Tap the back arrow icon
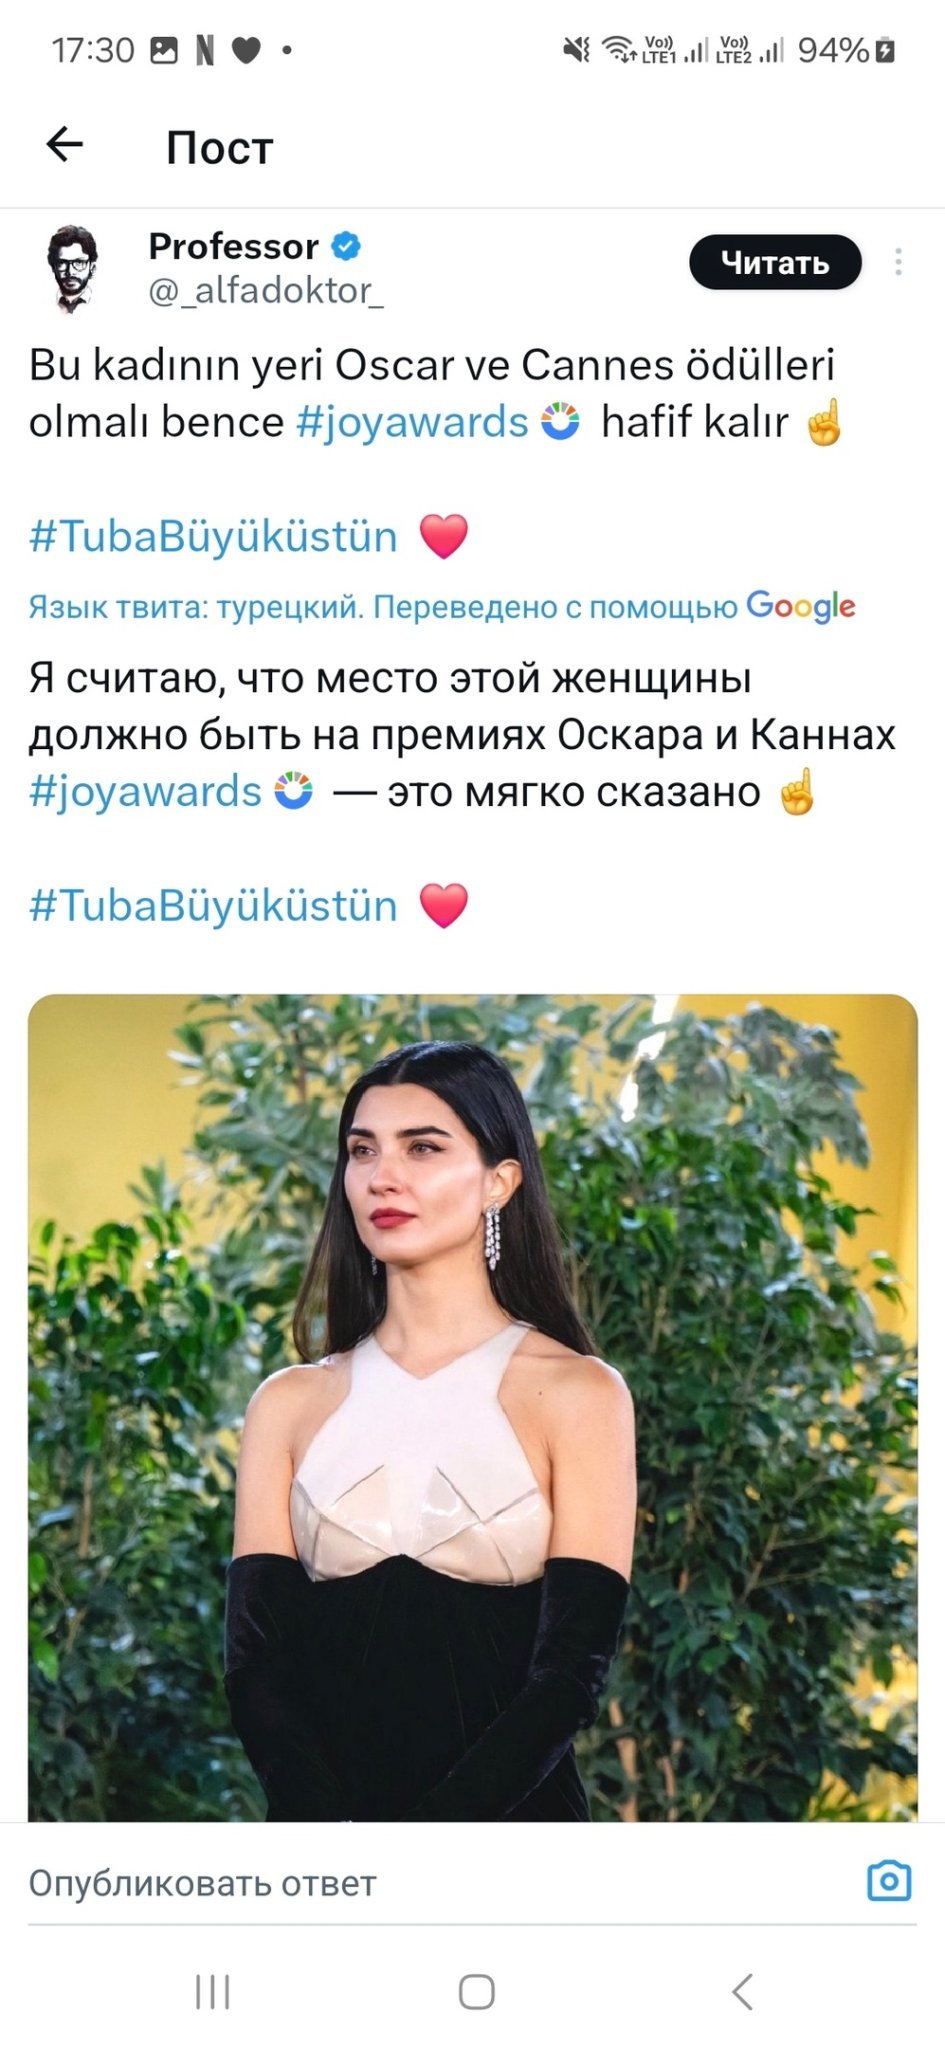This screenshot has height=2048, width=945. (65, 145)
